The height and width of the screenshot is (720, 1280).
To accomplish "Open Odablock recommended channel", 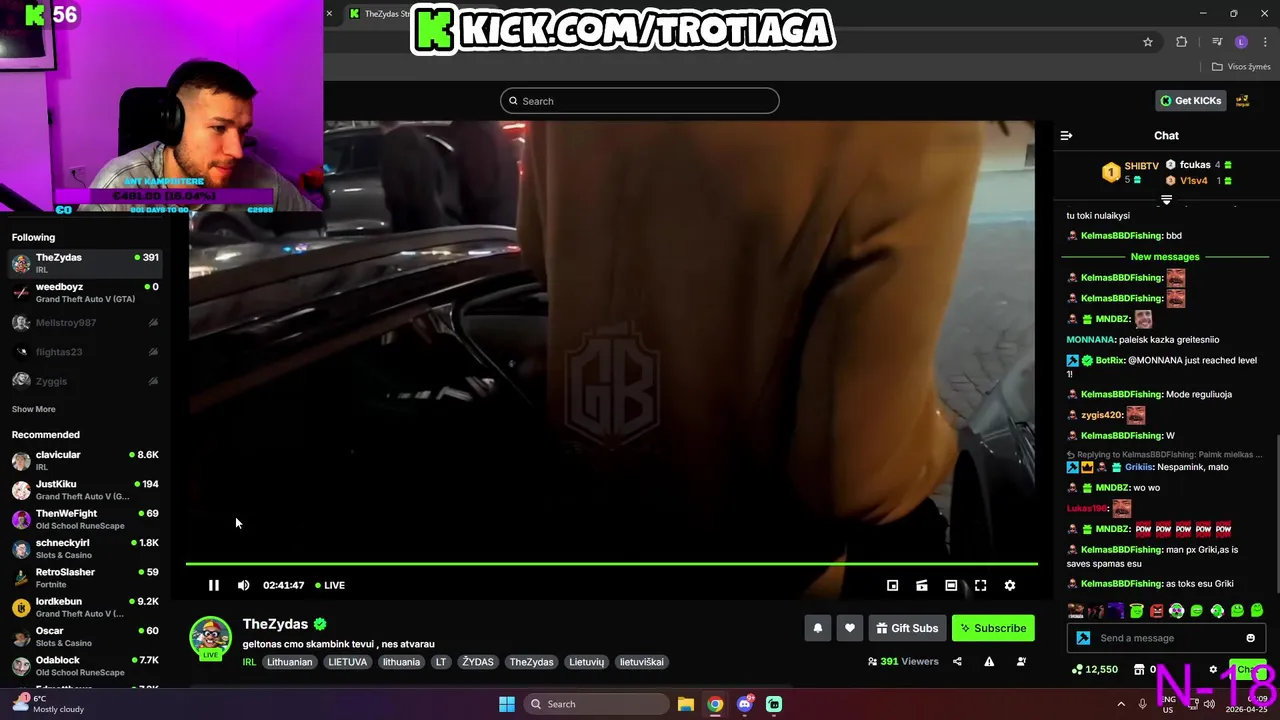I will tap(85, 665).
